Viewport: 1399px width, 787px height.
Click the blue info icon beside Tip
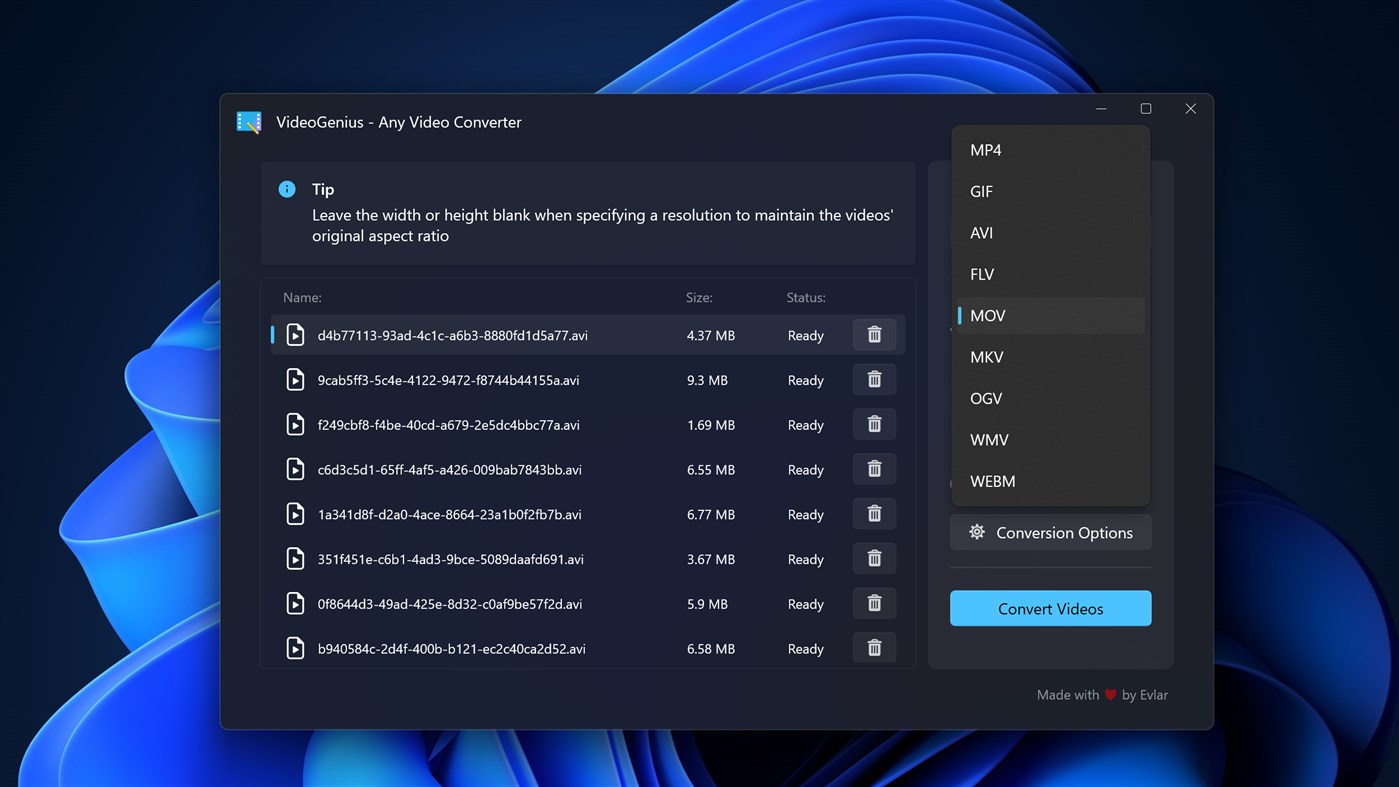(x=287, y=188)
